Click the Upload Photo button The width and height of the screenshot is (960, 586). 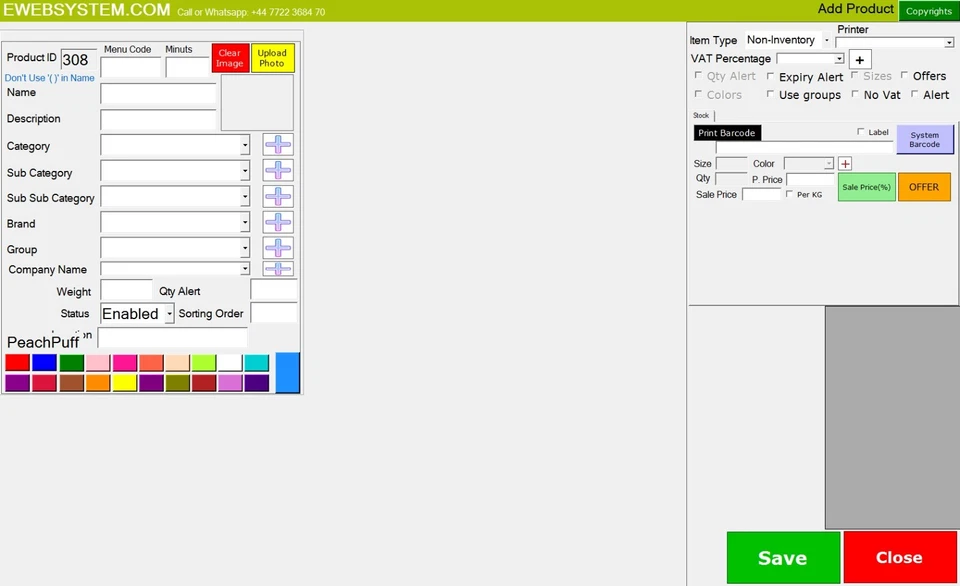272,57
